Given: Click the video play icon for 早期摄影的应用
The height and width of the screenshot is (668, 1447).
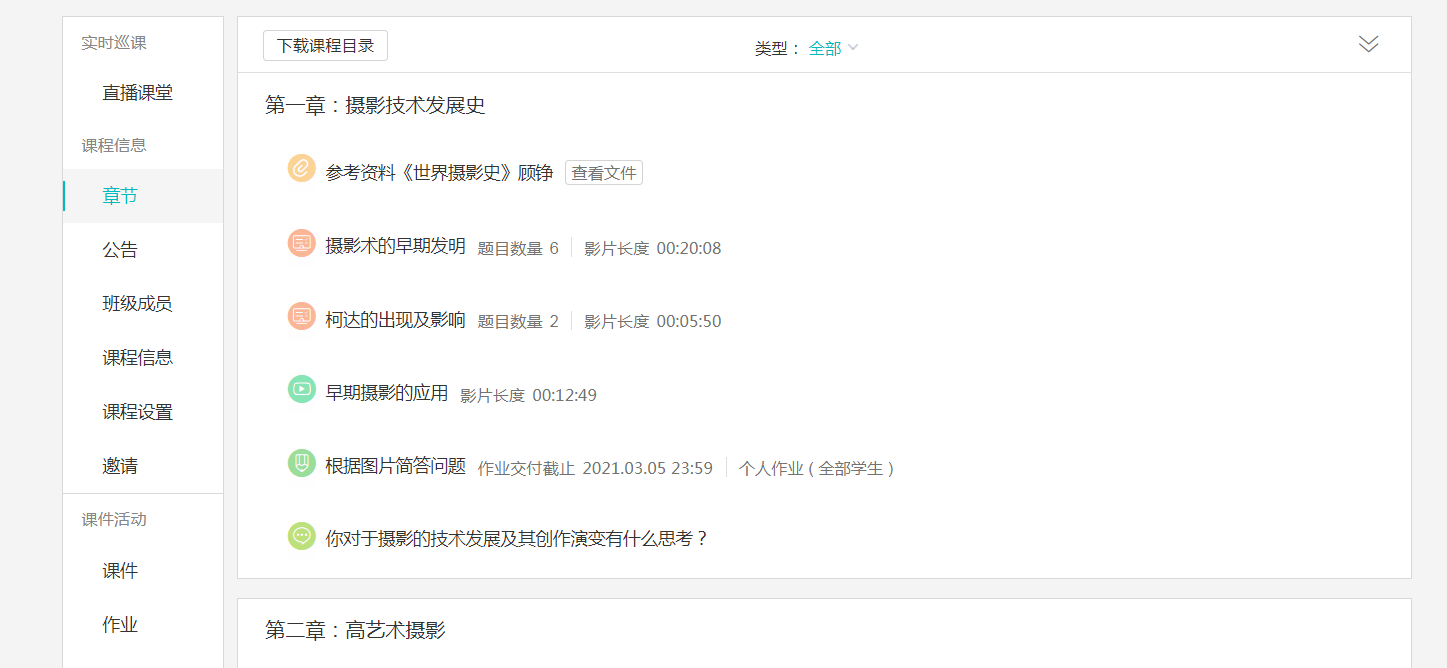Looking at the screenshot, I should (301, 390).
